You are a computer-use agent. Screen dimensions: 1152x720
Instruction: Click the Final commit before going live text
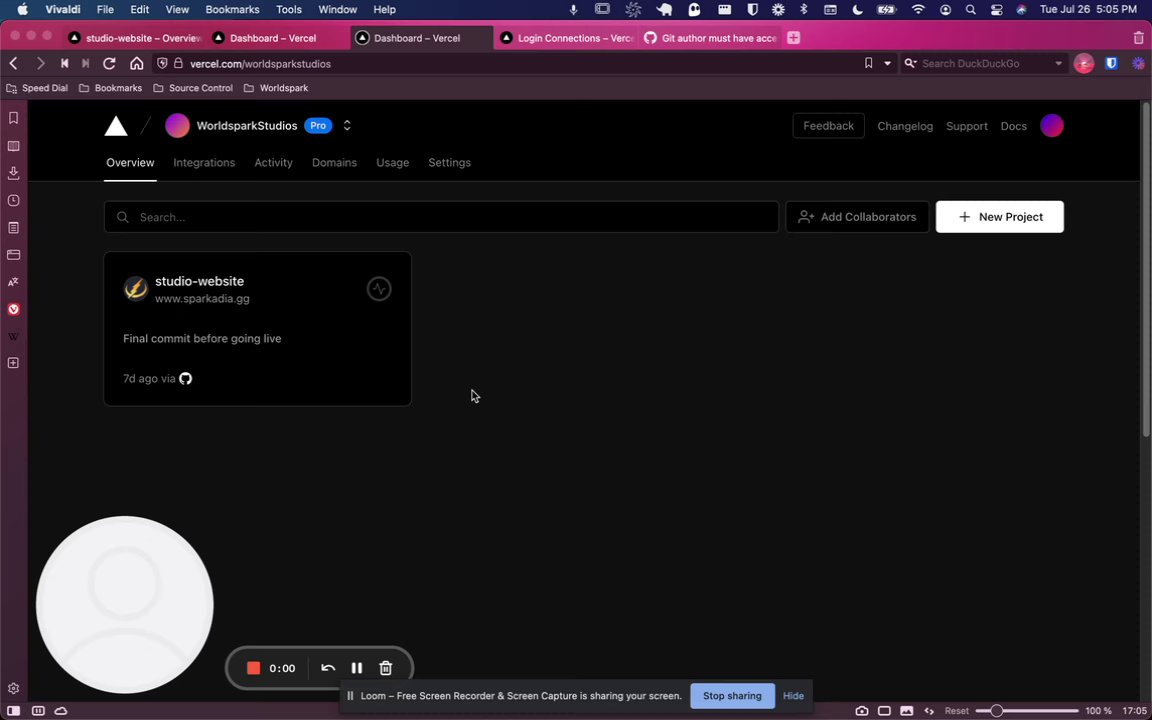coord(202,339)
